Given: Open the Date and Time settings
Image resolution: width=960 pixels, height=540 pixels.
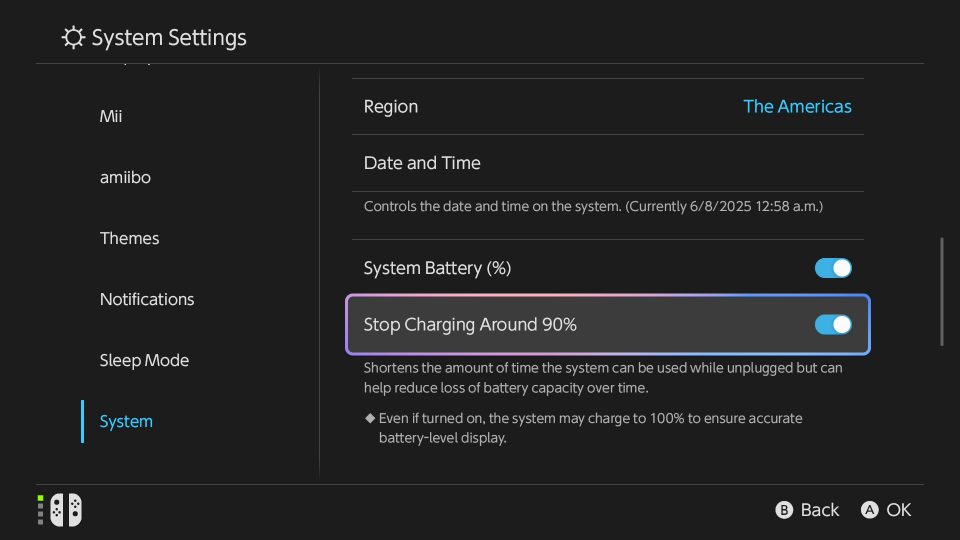Looking at the screenshot, I should (x=422, y=163).
